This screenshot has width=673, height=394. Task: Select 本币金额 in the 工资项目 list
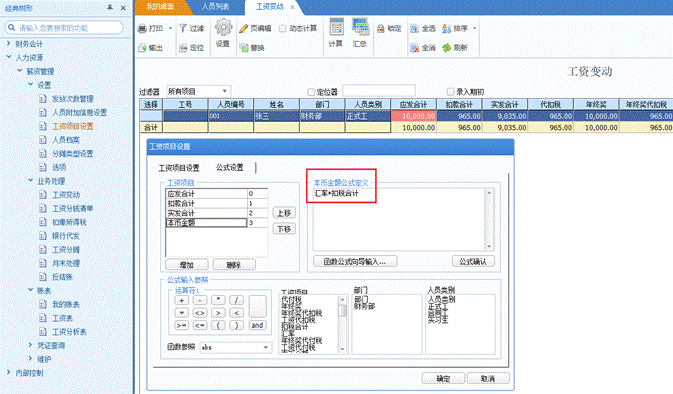click(206, 223)
